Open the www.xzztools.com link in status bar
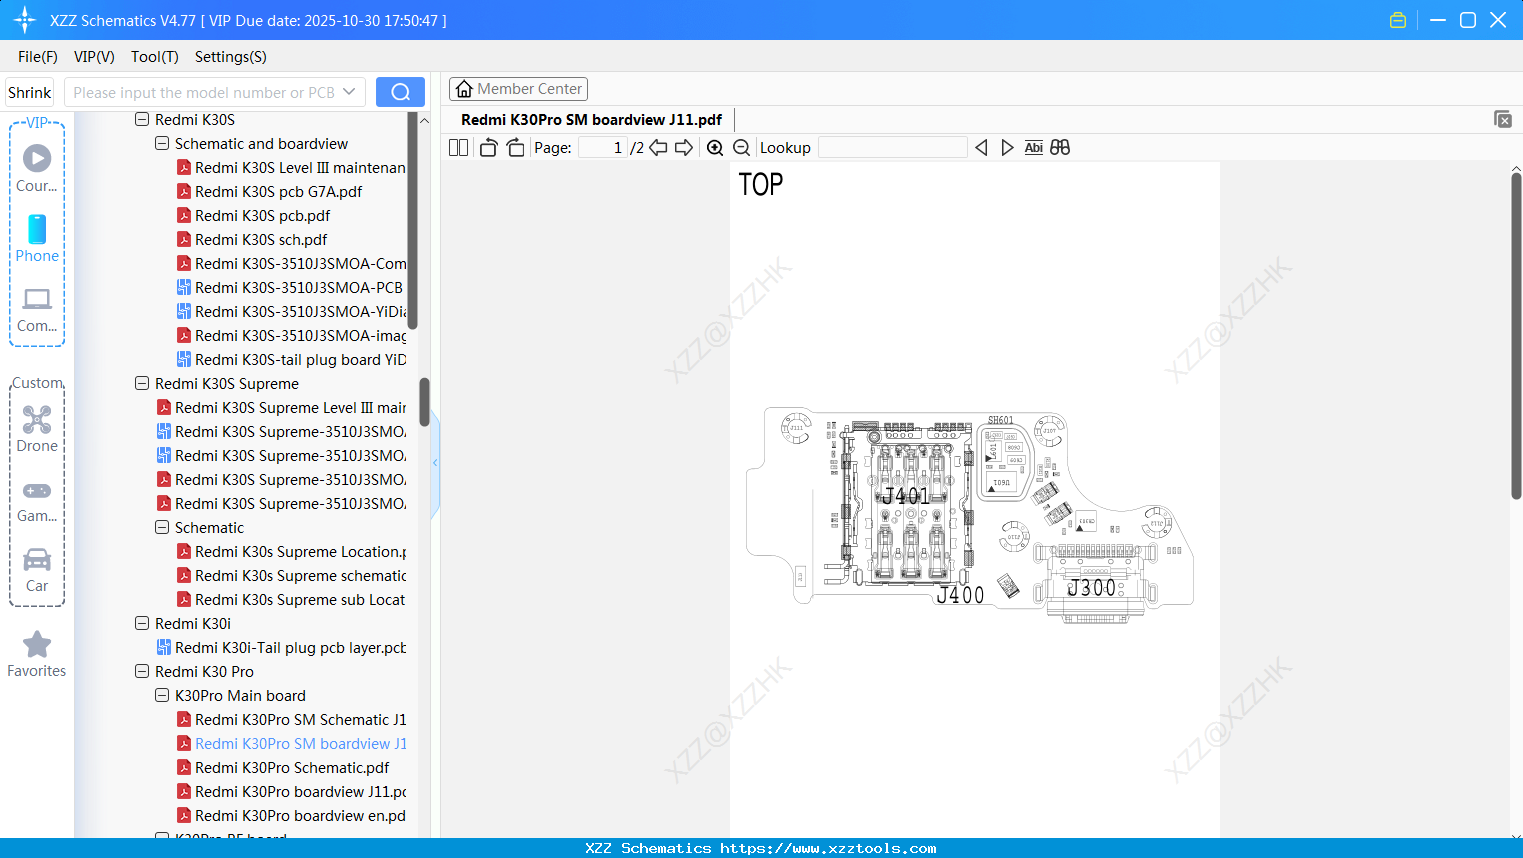This screenshot has width=1523, height=858. (828, 848)
